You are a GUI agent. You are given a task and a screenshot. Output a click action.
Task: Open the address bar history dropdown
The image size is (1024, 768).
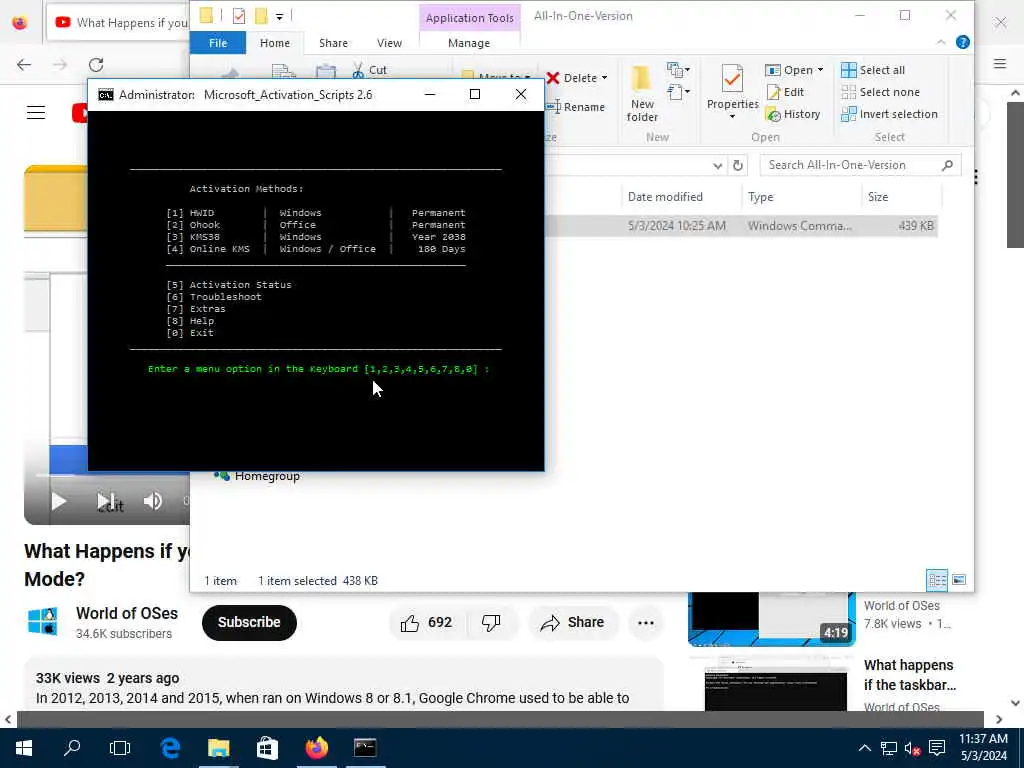718,166
